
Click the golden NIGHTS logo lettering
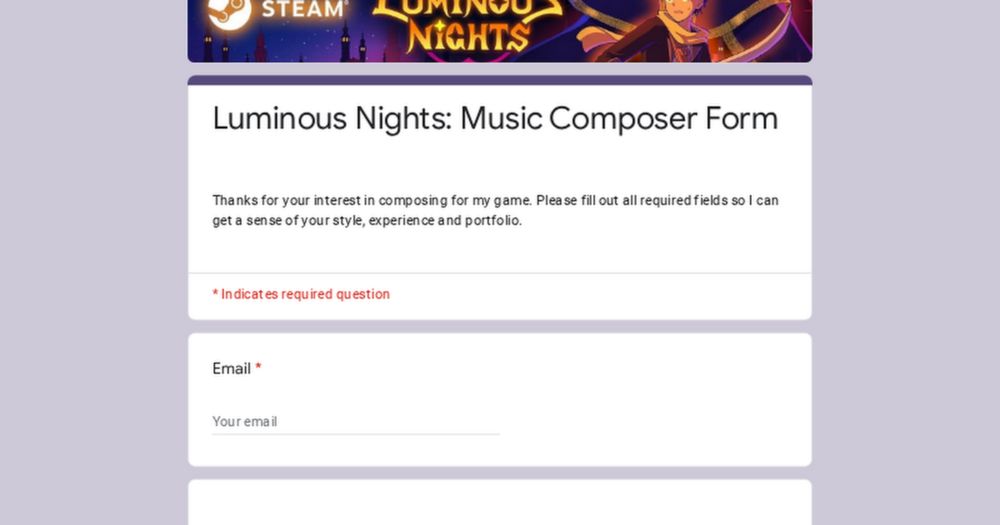point(469,35)
